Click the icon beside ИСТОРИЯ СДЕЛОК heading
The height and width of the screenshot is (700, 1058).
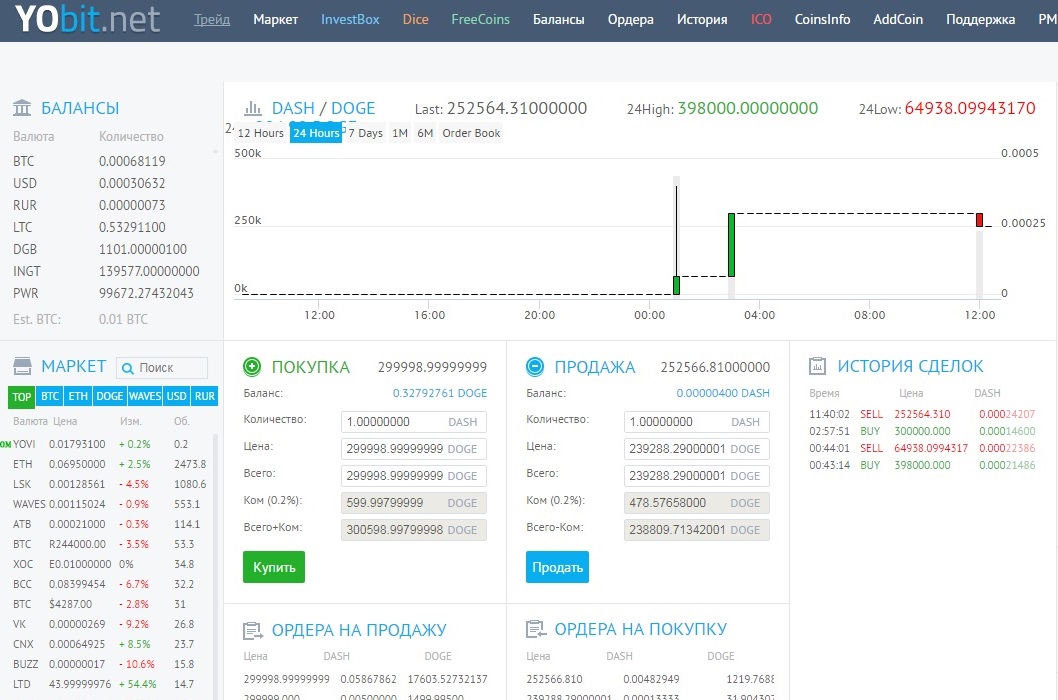coord(817,366)
